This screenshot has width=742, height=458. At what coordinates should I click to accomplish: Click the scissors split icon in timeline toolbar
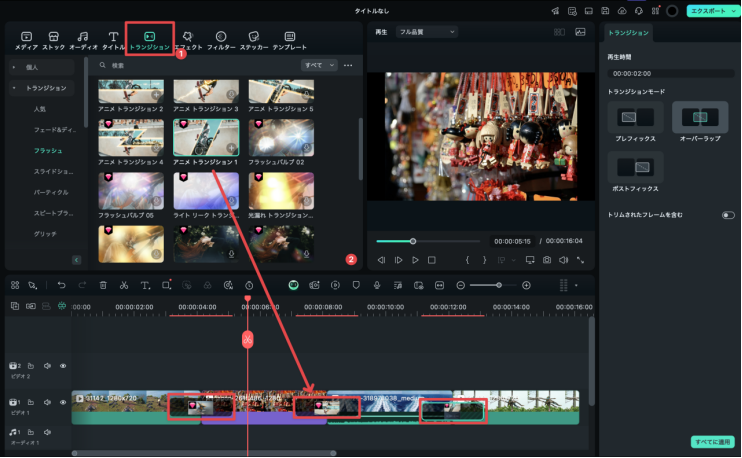pyautogui.click(x=124, y=285)
